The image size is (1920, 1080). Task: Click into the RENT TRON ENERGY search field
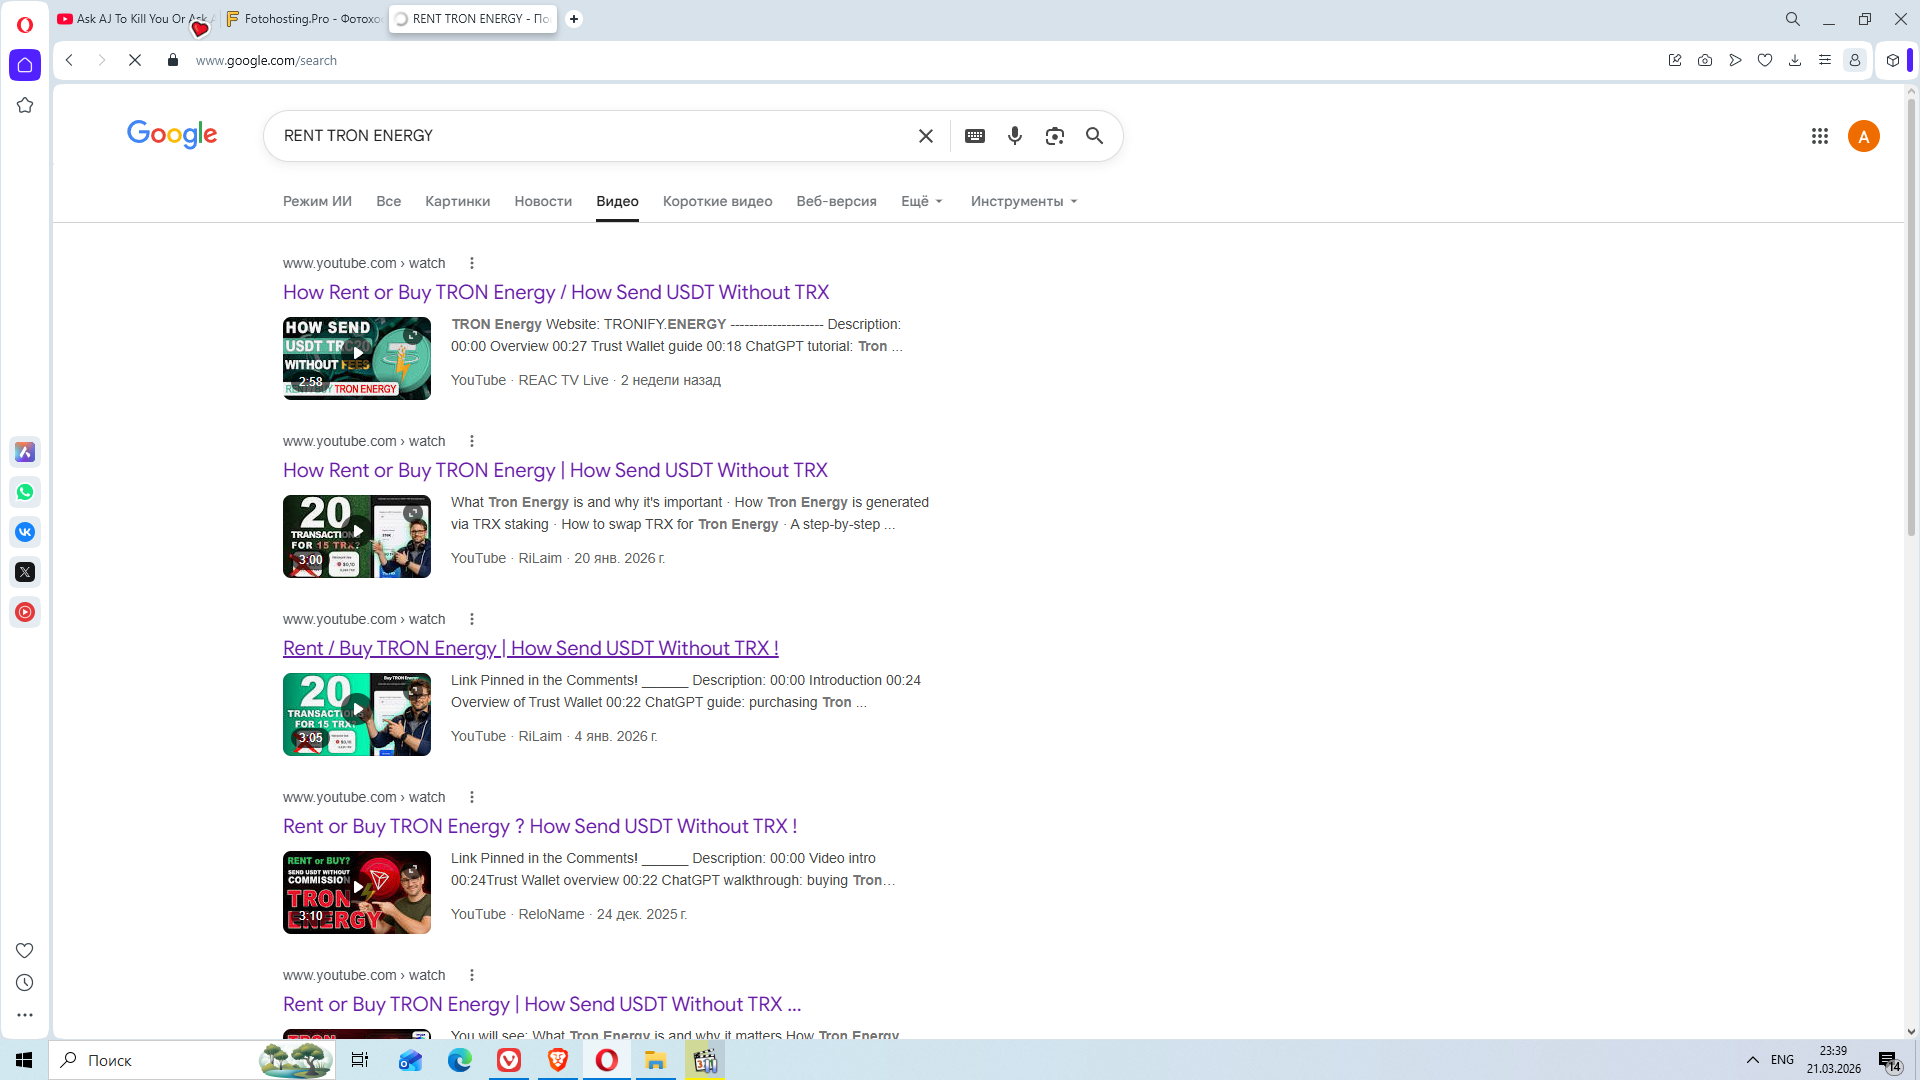(590, 136)
